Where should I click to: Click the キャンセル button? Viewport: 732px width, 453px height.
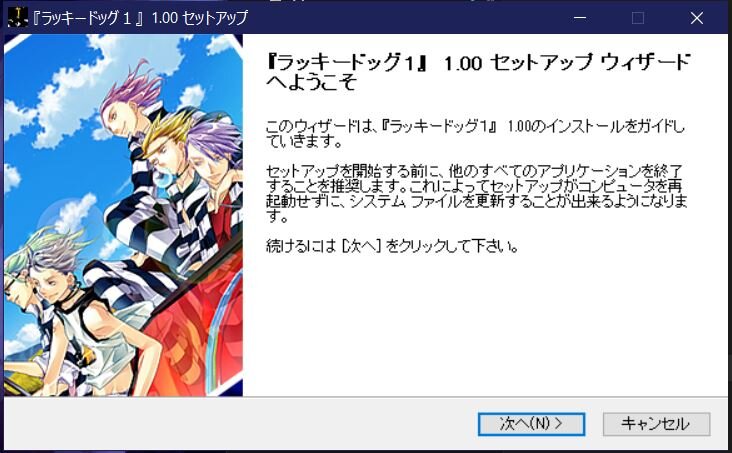tap(656, 424)
